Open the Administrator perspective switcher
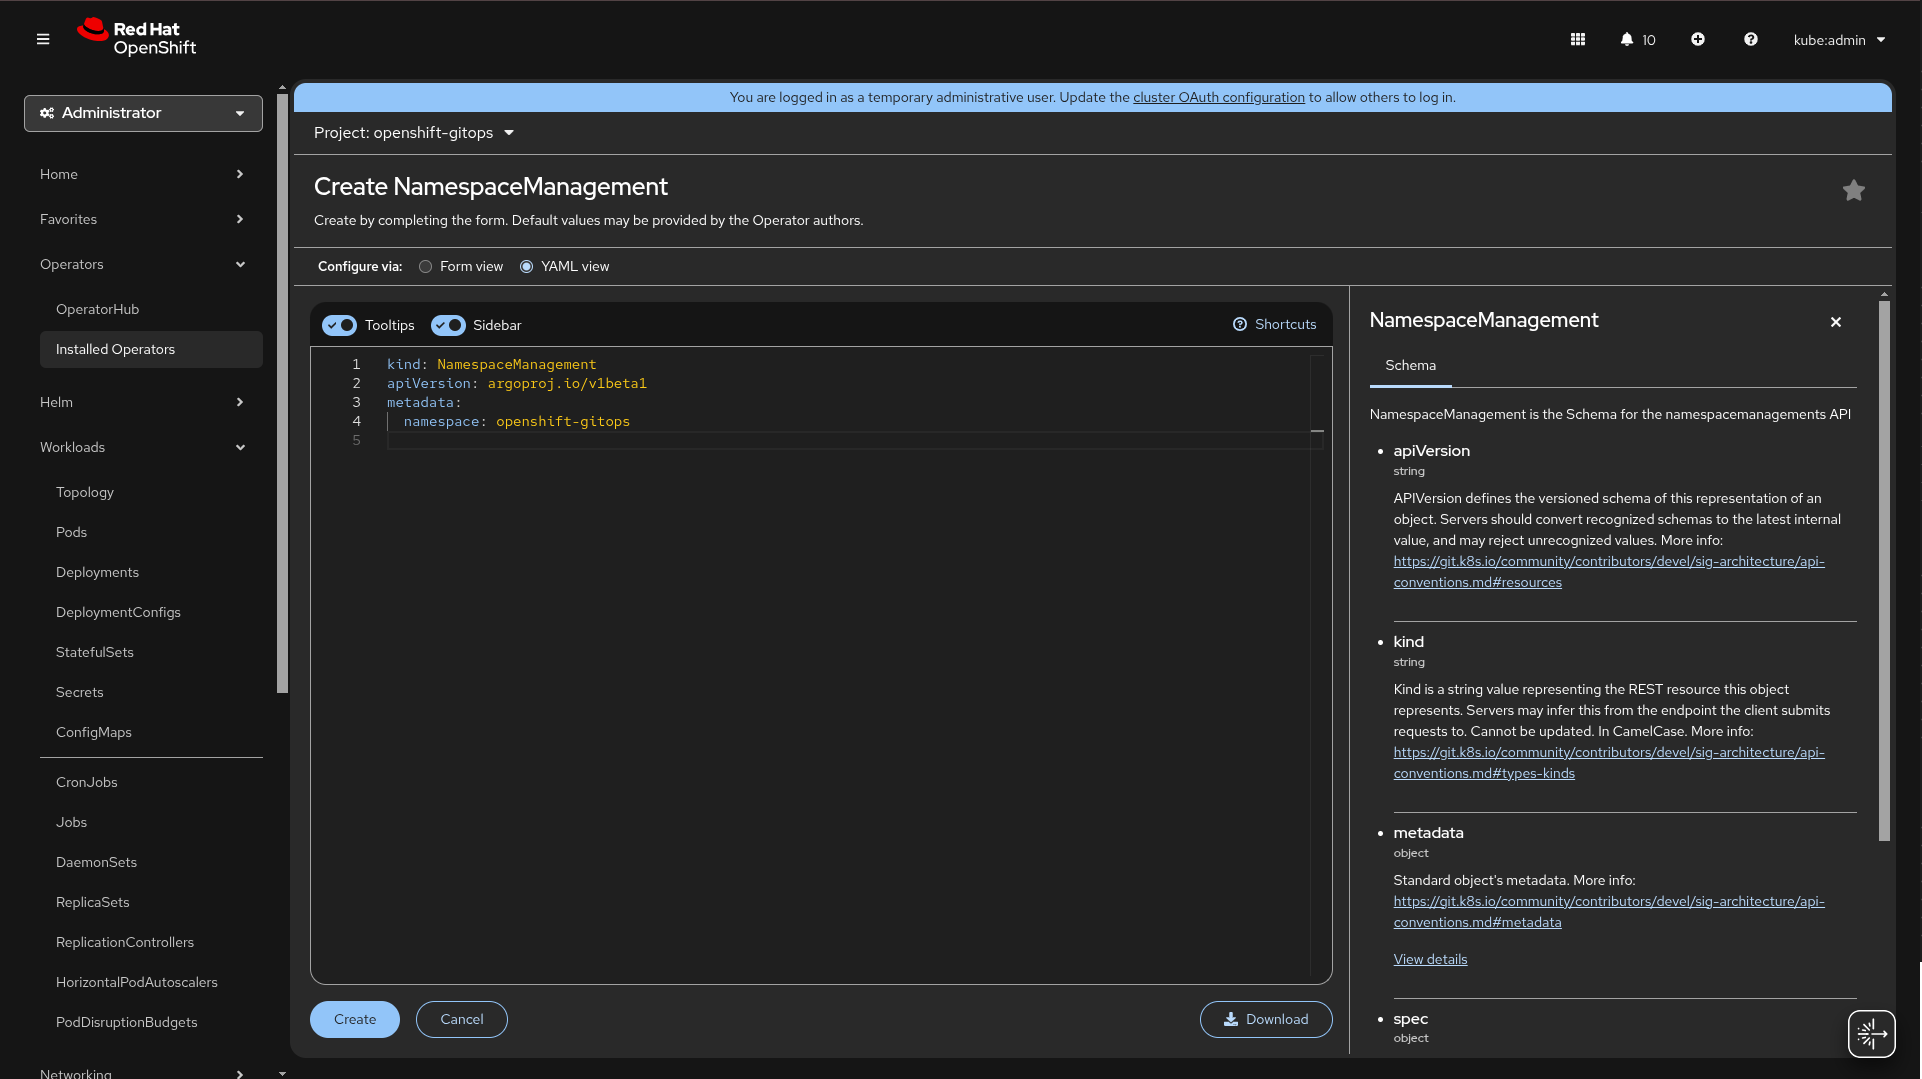 coord(143,113)
